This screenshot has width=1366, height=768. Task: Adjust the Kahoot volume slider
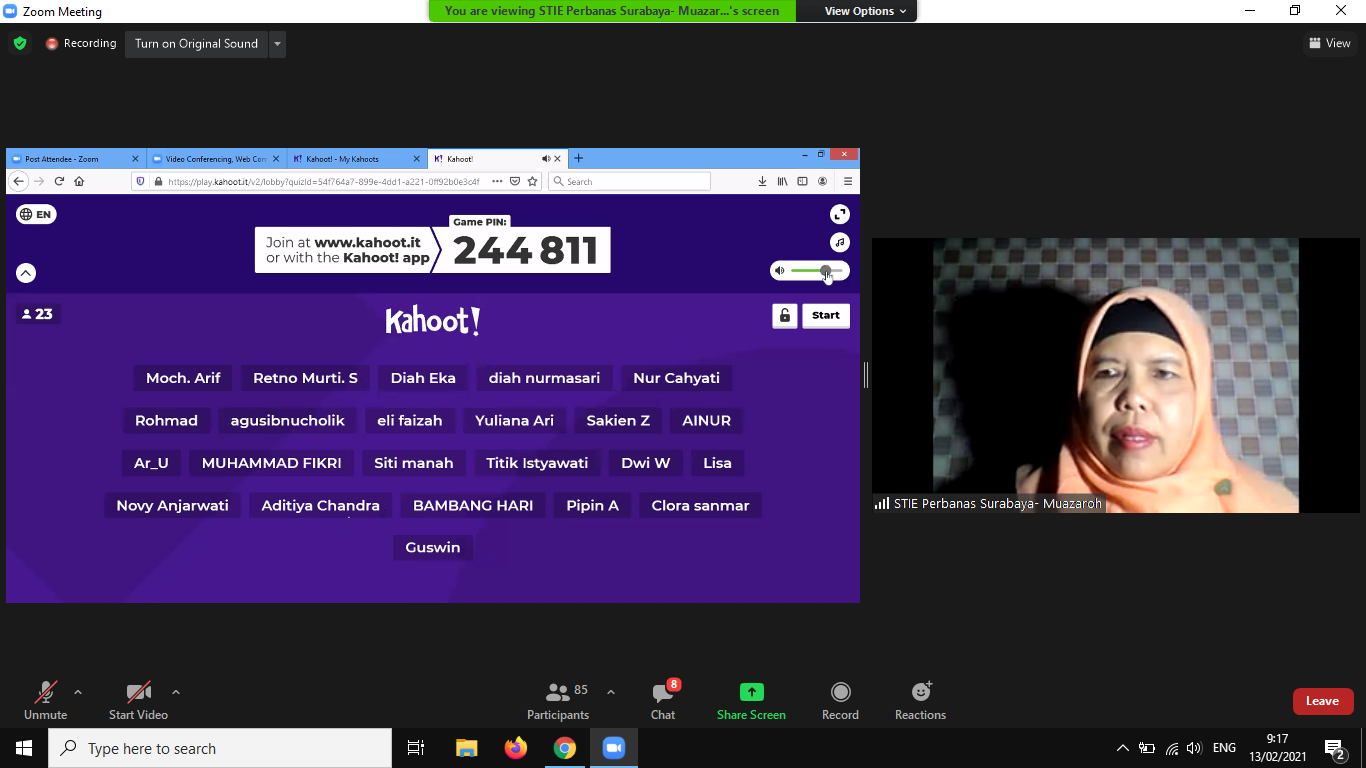pos(819,271)
